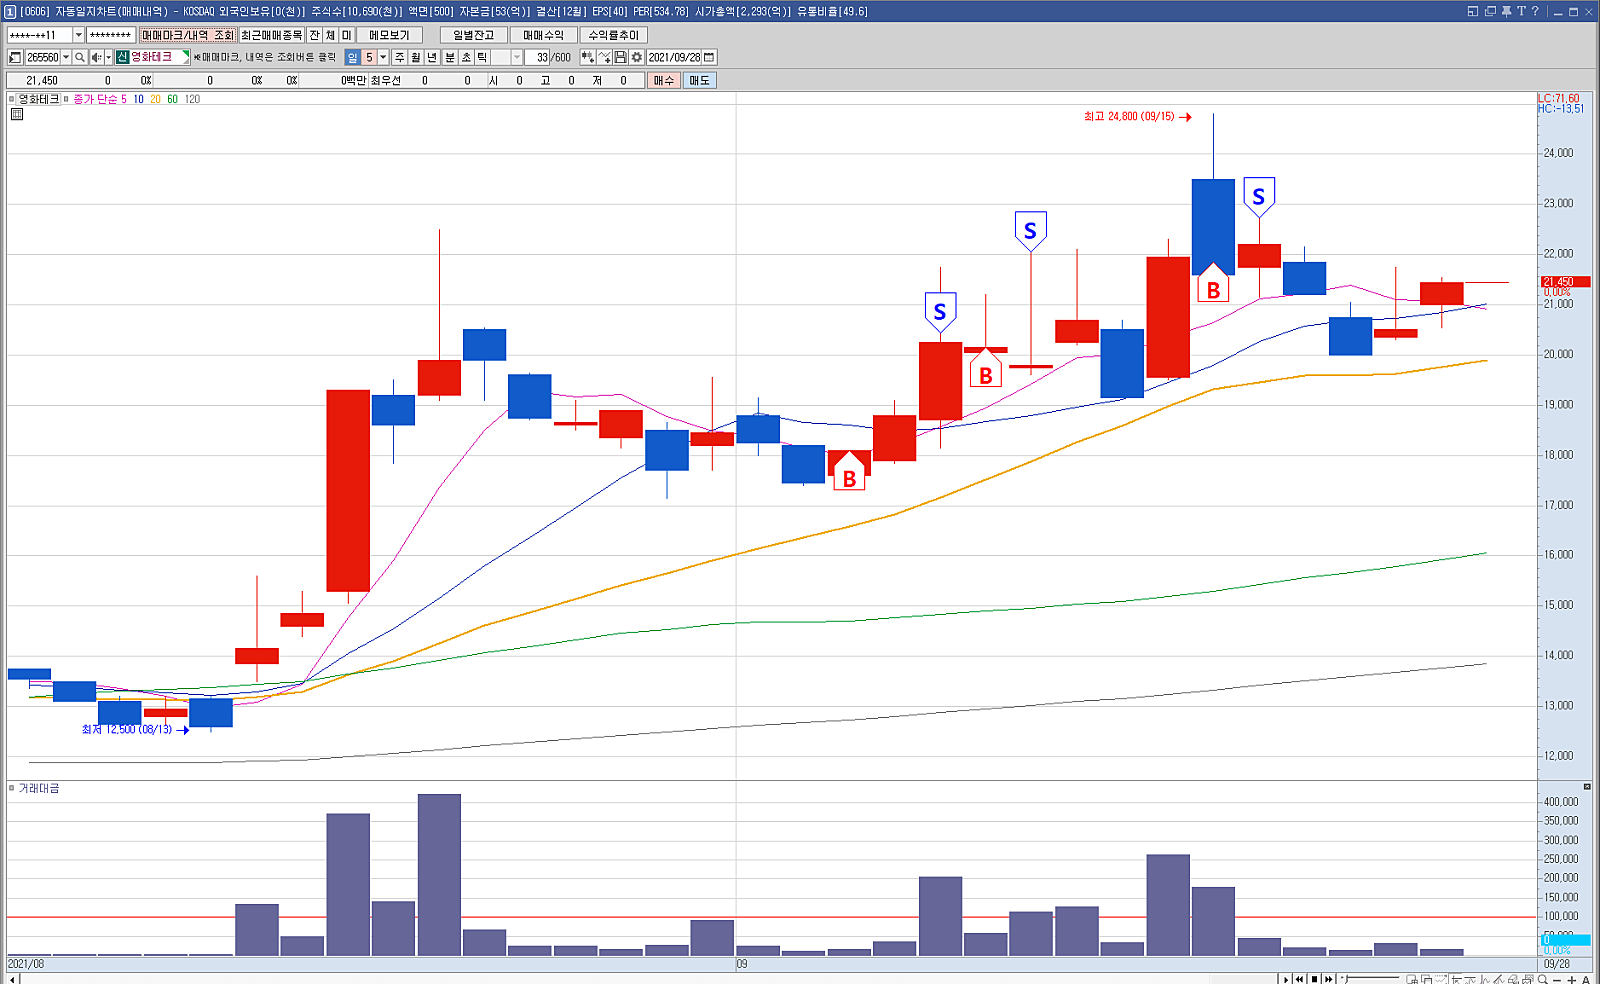
Task: Open the sound options dropdown arrow
Action: 109,58
